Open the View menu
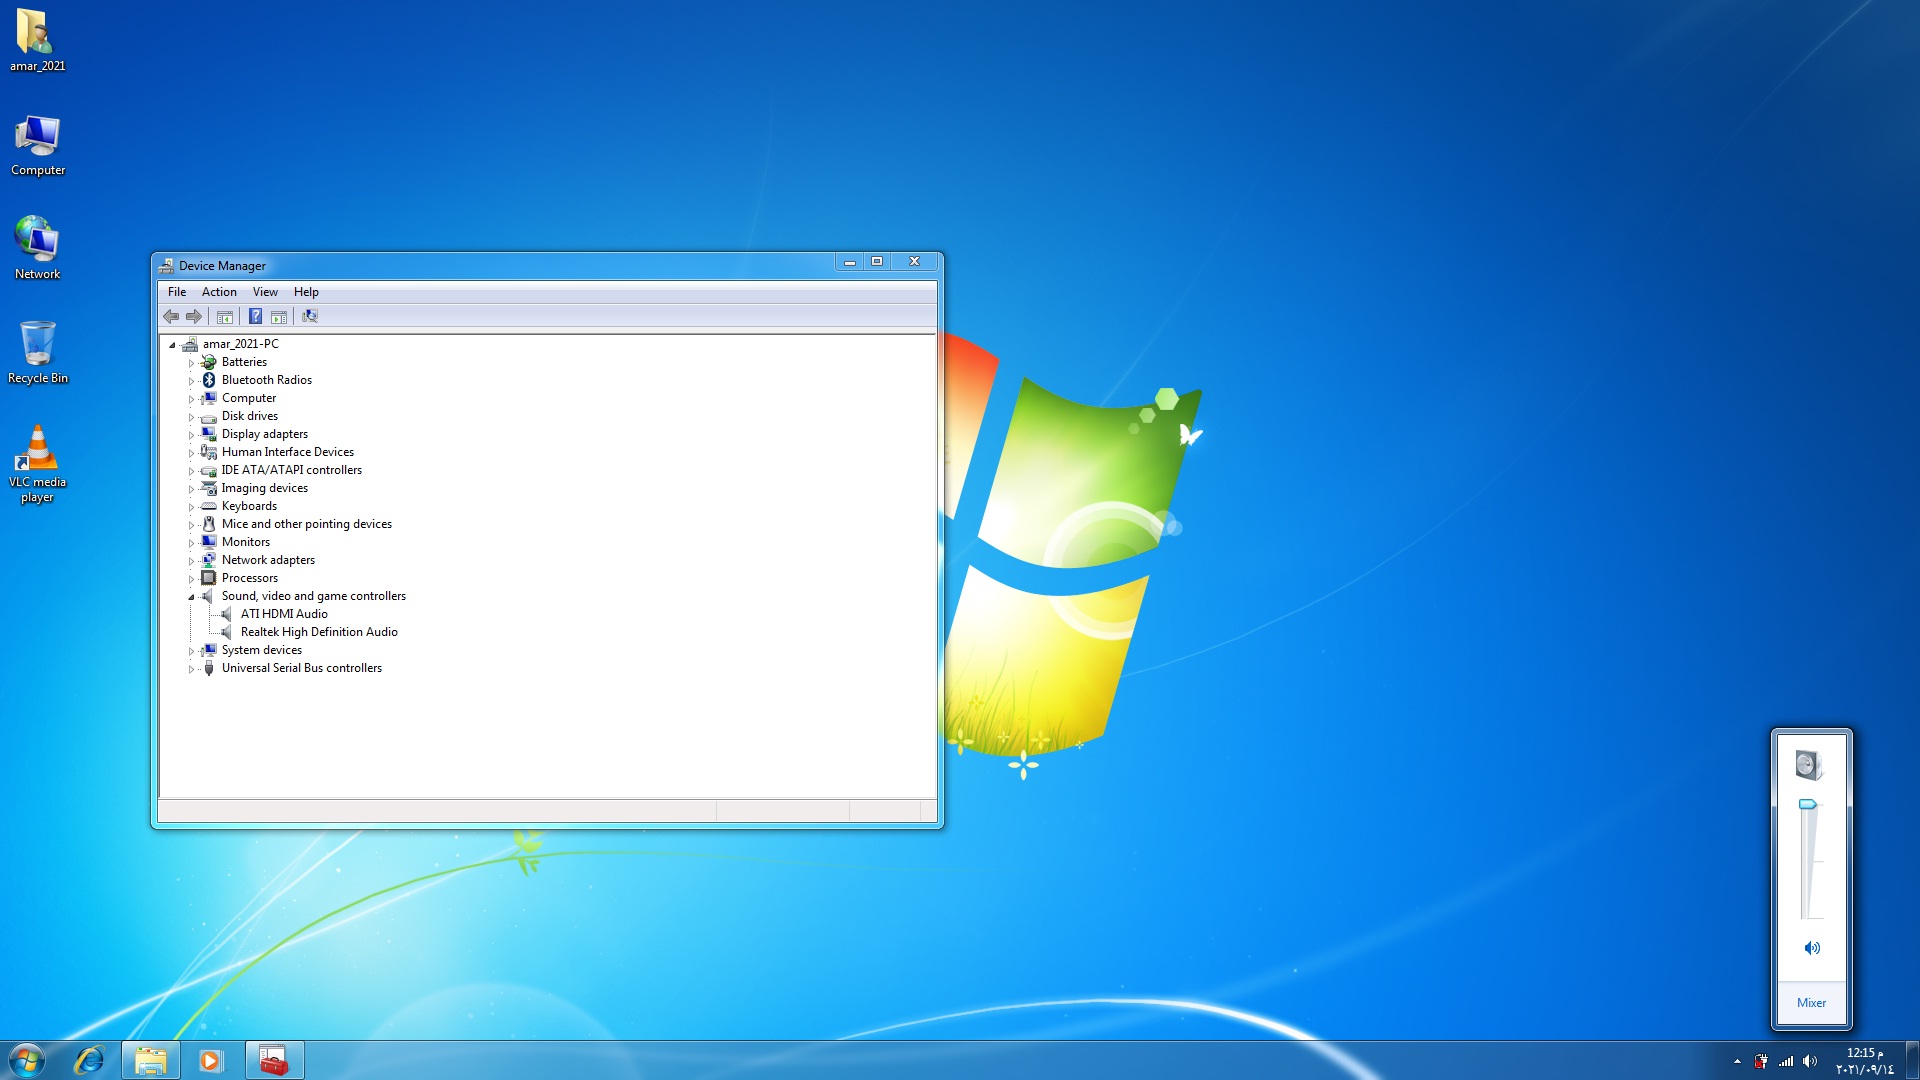Viewport: 1920px width, 1080px height. tap(265, 292)
